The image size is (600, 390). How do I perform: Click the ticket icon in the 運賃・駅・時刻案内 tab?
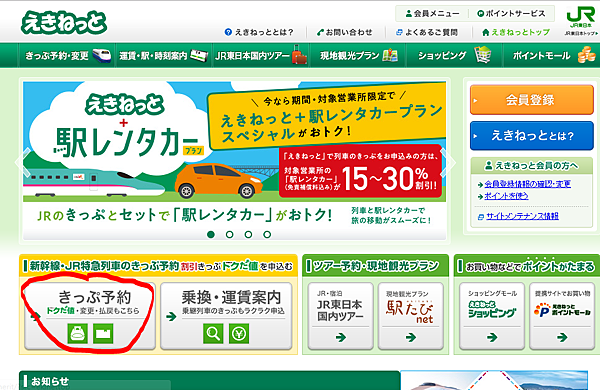tap(199, 56)
